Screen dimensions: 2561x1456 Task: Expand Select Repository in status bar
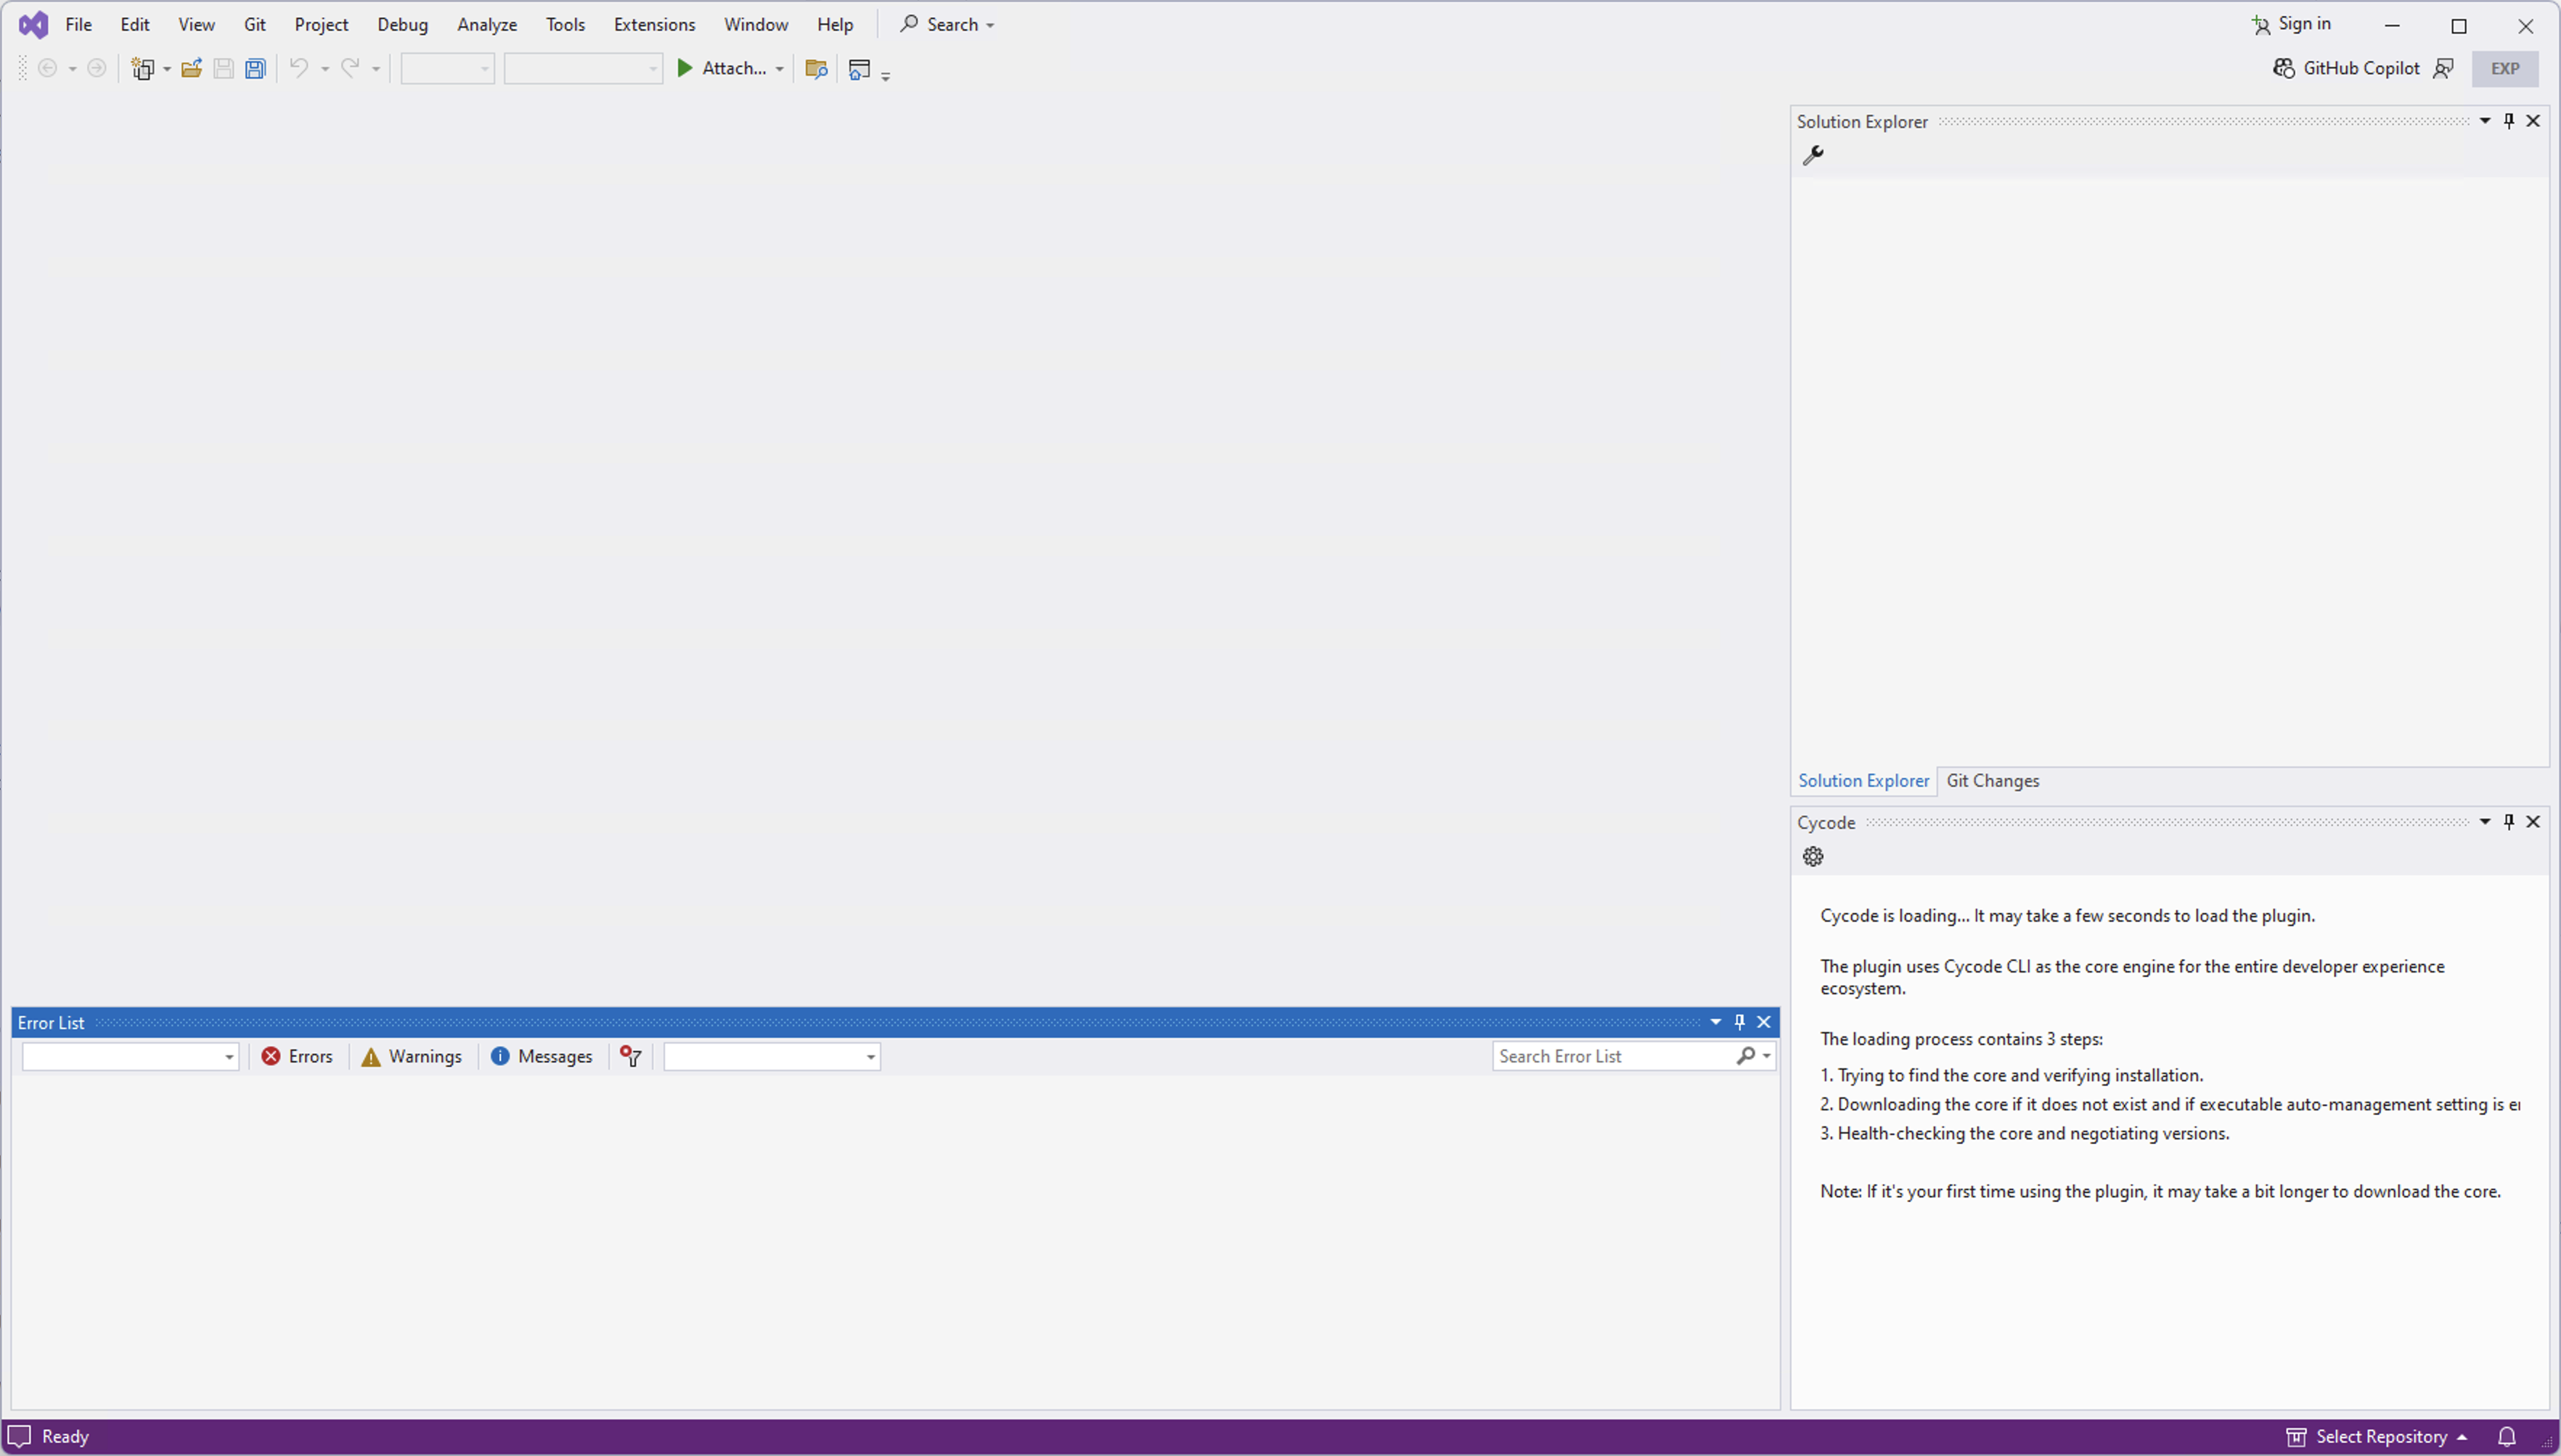coord(2380,1437)
